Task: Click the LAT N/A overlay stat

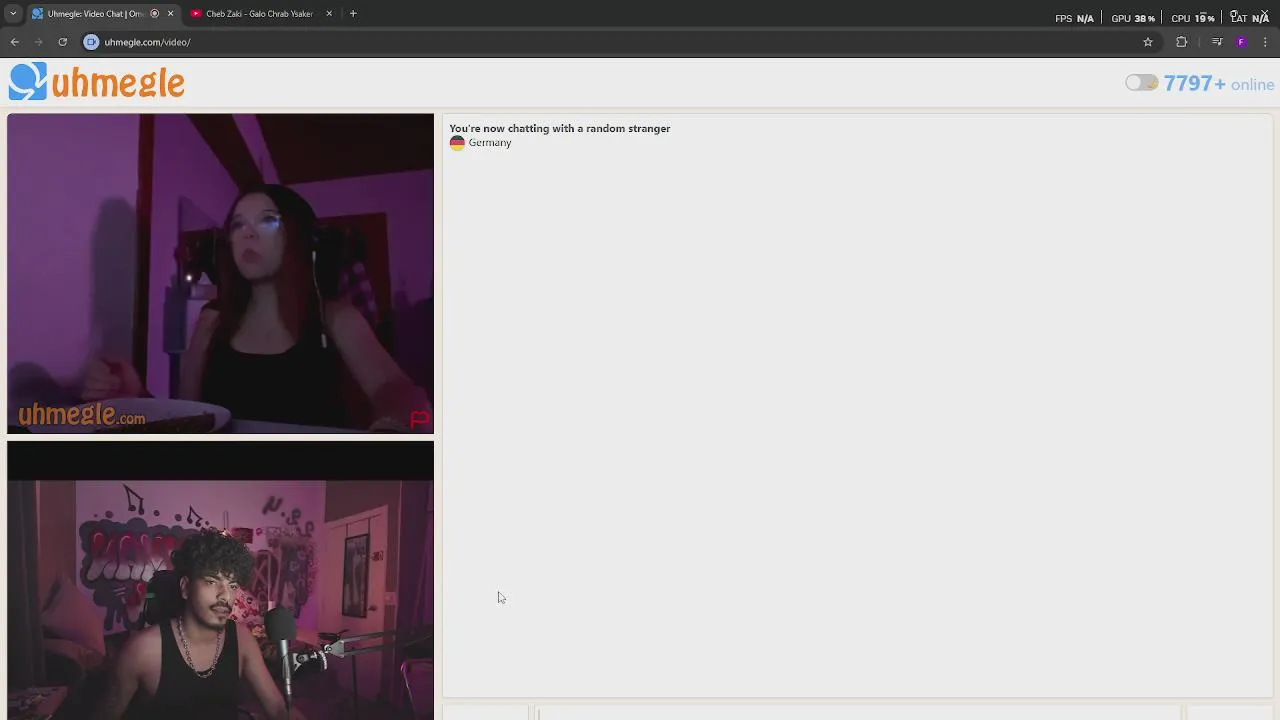Action: click(1250, 18)
